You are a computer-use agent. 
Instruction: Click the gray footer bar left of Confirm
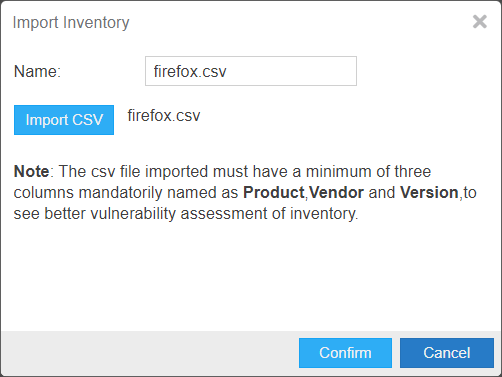(150, 353)
